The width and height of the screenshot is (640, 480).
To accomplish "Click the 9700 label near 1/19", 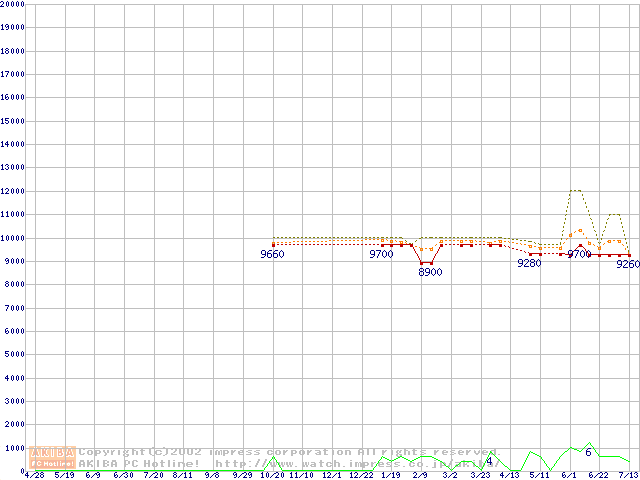I will click(x=381, y=255).
